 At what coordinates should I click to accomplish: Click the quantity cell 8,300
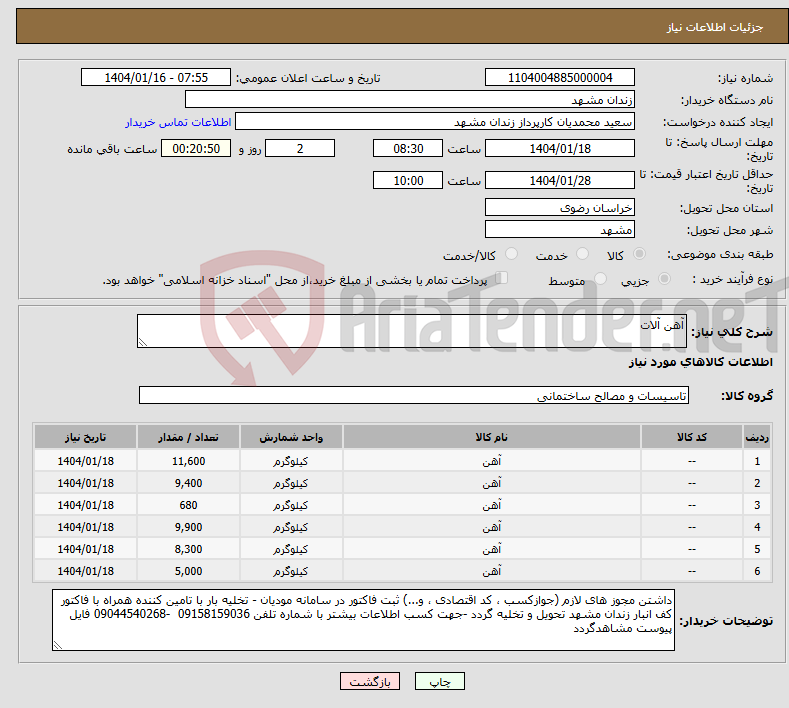coord(188,549)
